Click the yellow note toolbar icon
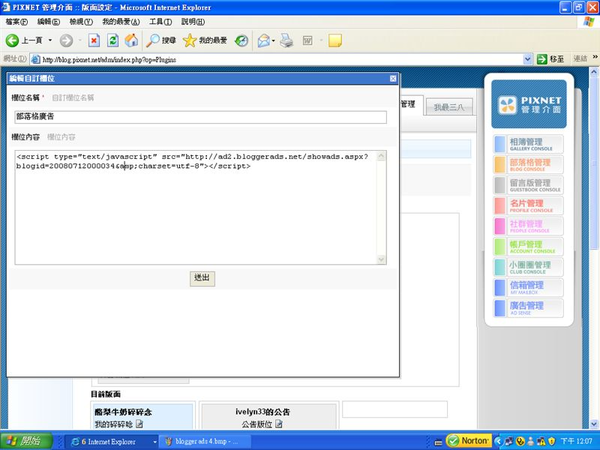 (335, 40)
